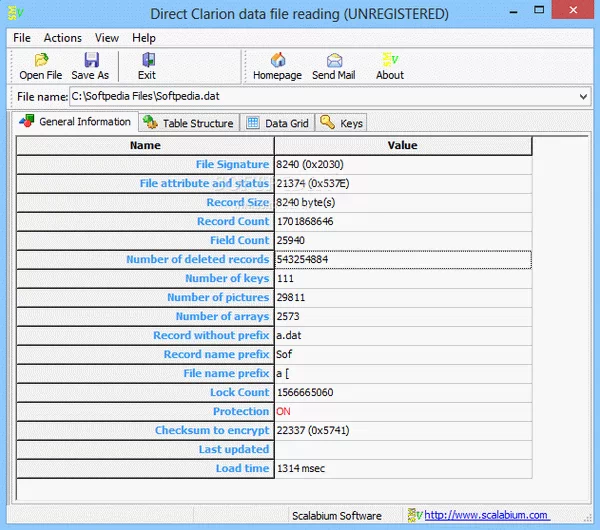
Task: Open the About toolbar icon
Action: coord(390,59)
